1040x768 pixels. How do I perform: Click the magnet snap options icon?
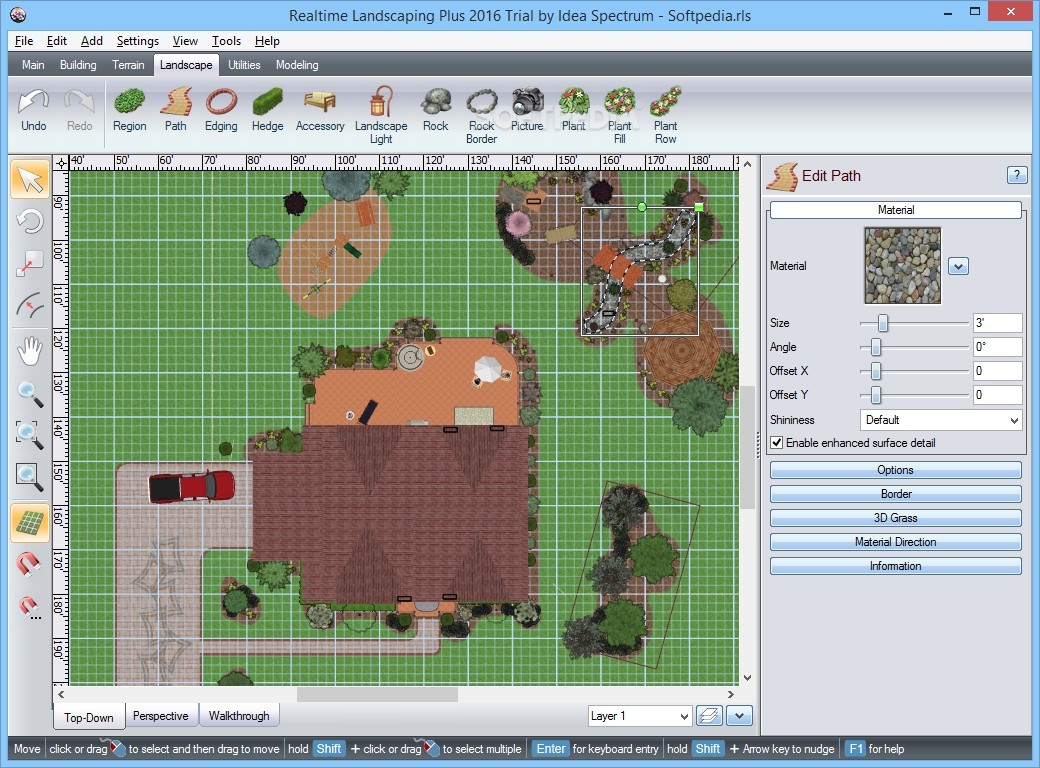pos(30,606)
